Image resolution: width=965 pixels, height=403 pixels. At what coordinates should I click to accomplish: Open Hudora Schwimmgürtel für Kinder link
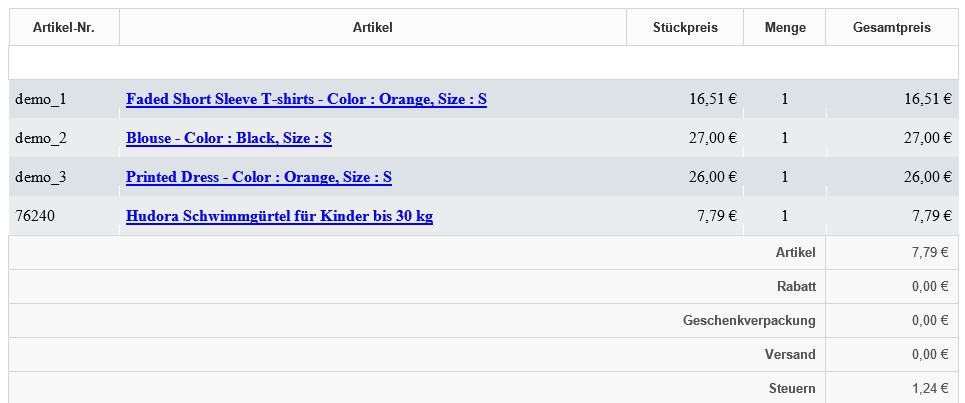(x=279, y=216)
